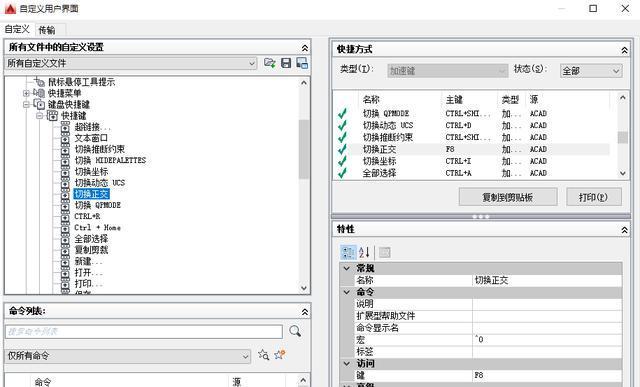Click the shortcuts list scroll down arrow
The height and width of the screenshot is (387, 640).
622,173
